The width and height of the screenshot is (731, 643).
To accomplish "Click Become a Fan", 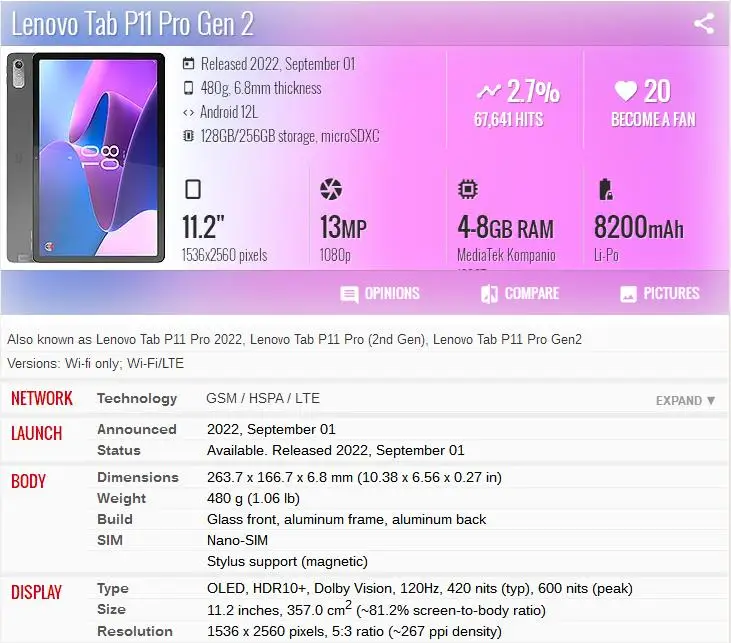I will pos(653,120).
